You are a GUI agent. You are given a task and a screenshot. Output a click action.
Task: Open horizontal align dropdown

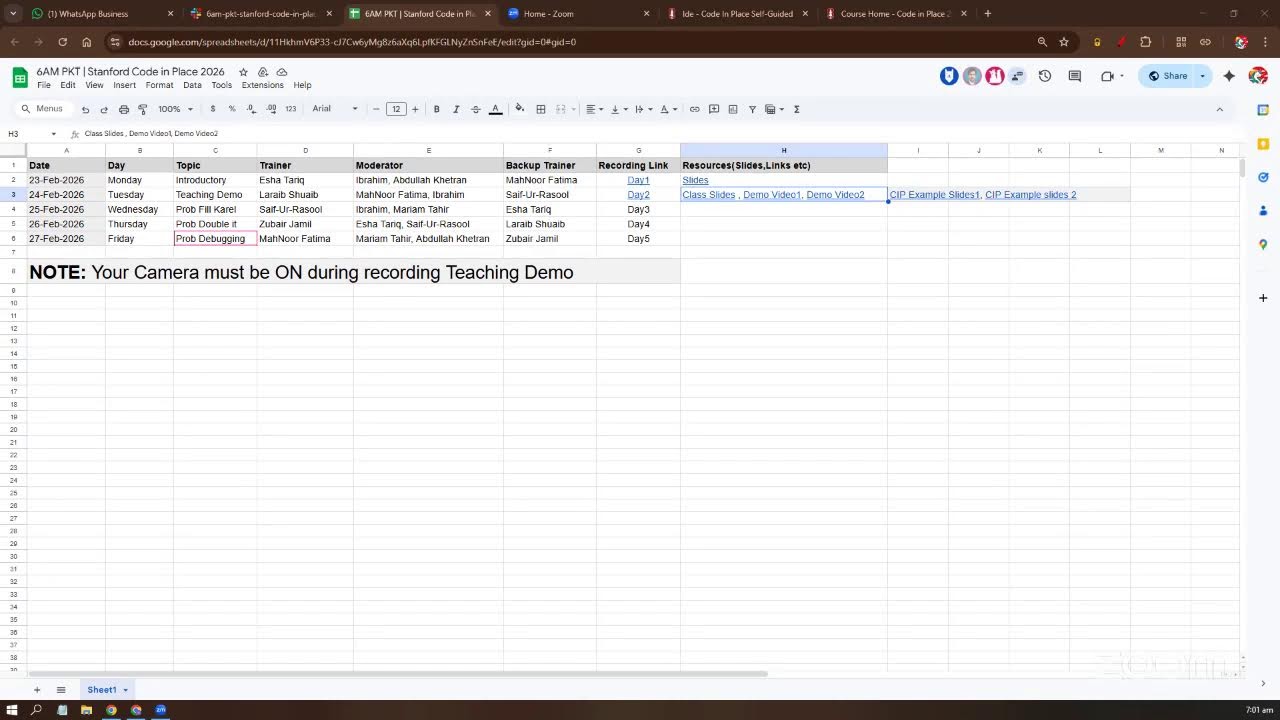pos(594,109)
